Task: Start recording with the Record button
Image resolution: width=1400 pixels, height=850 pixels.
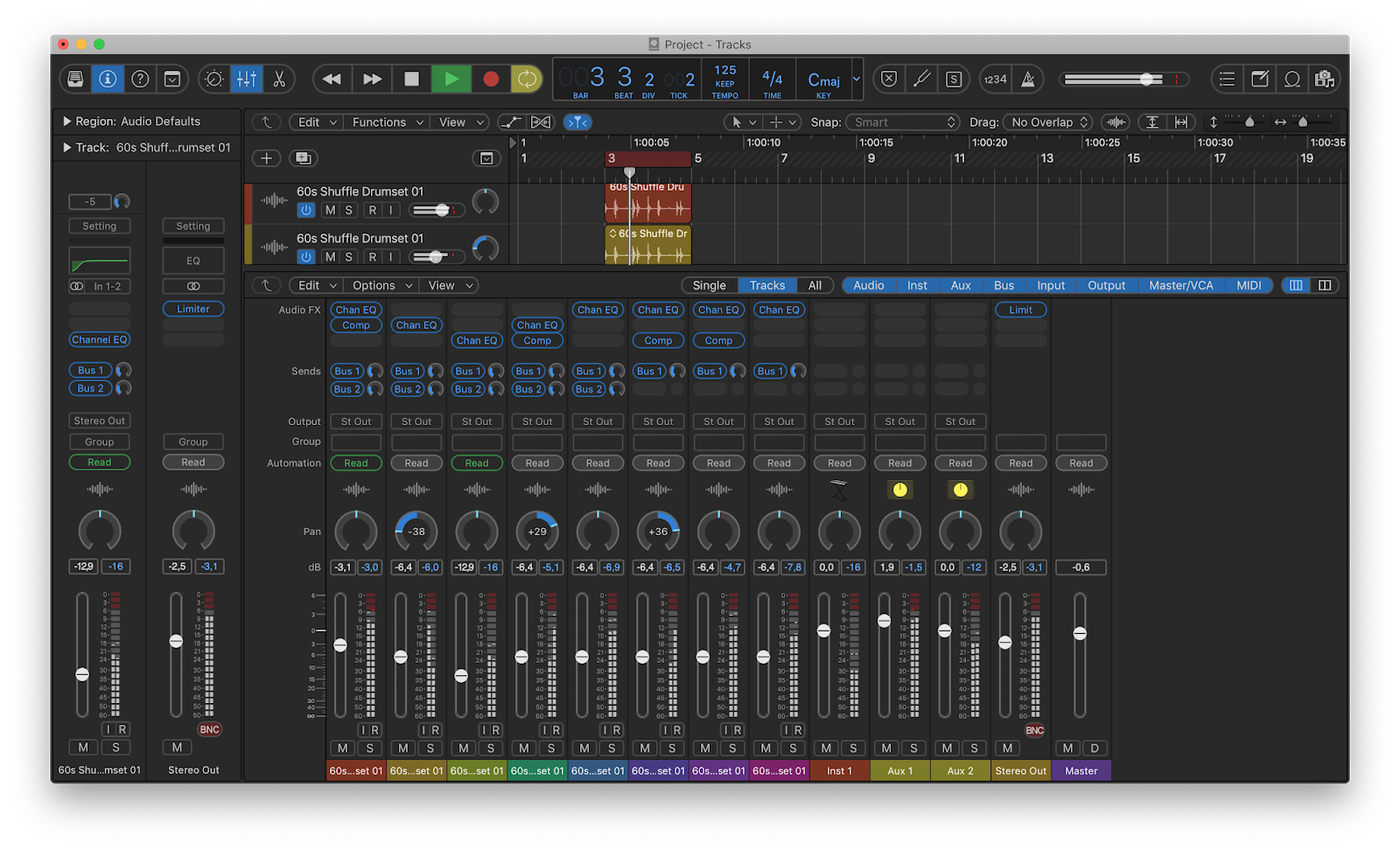Action: pyautogui.click(x=491, y=78)
